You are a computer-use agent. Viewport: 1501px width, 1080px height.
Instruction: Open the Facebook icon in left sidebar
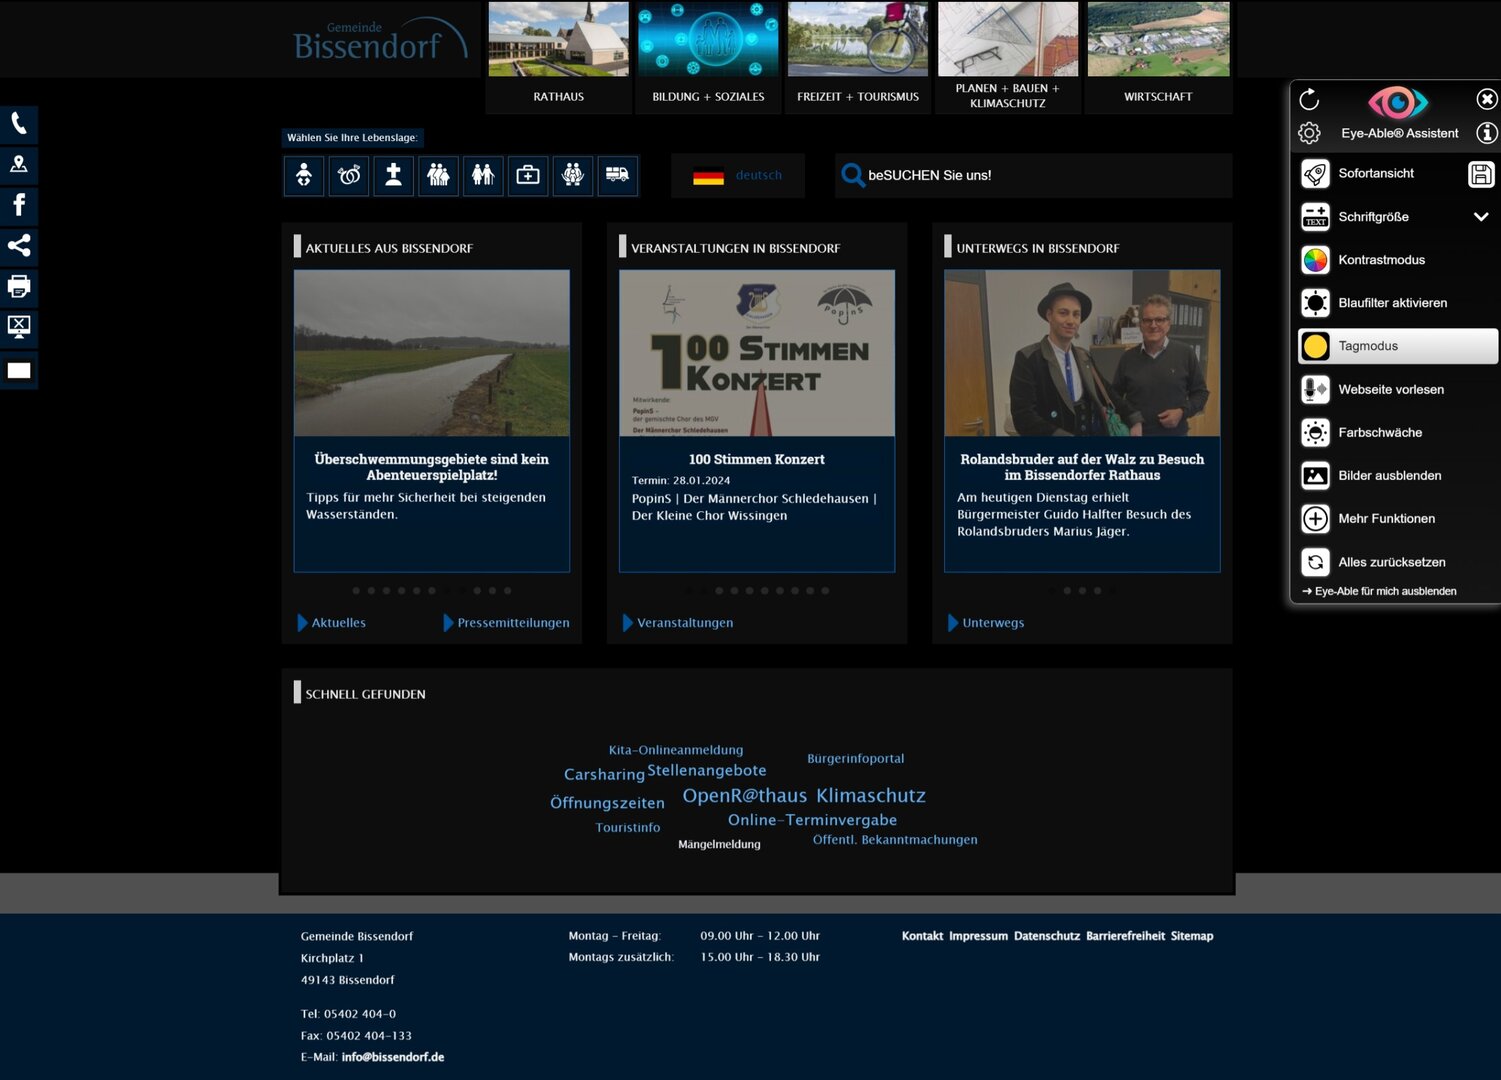click(x=18, y=205)
